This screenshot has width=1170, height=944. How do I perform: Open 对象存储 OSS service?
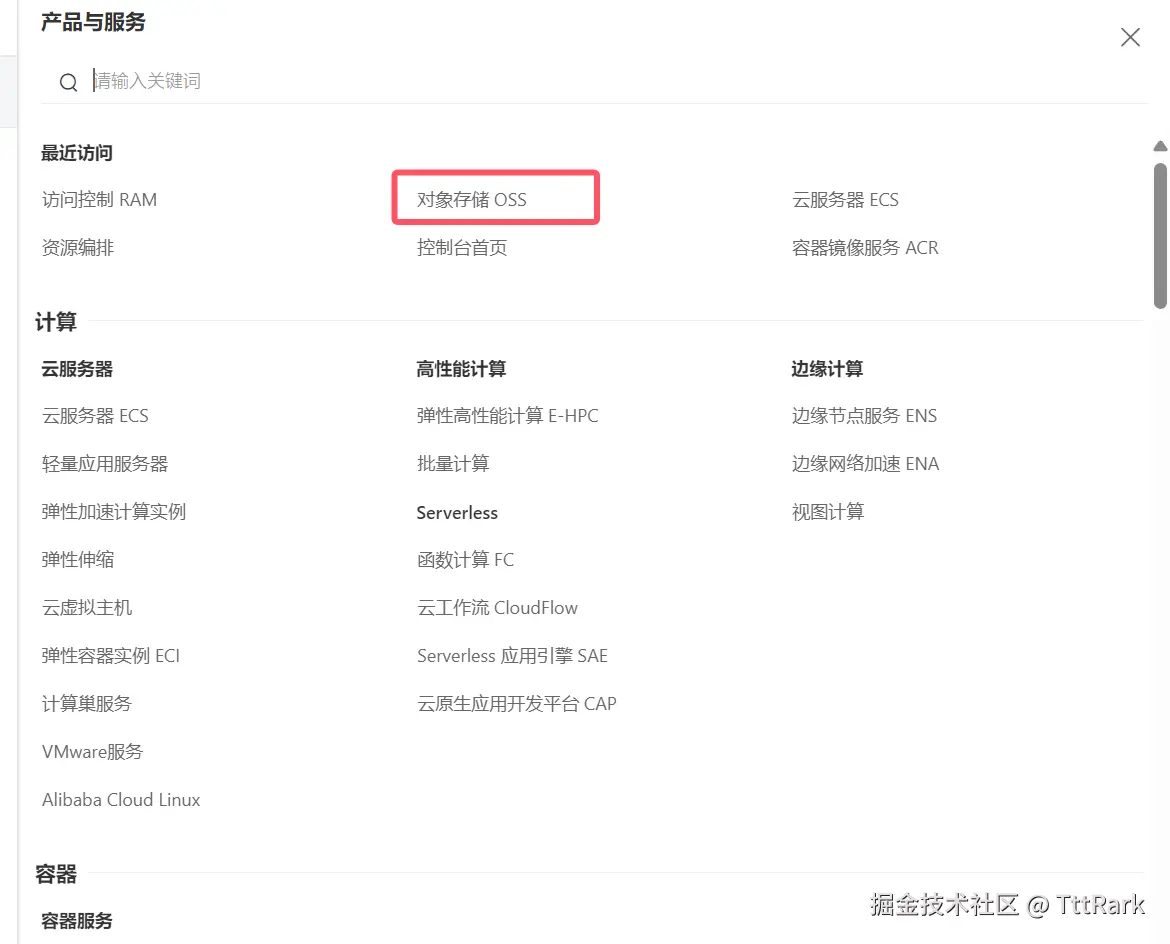coord(472,200)
